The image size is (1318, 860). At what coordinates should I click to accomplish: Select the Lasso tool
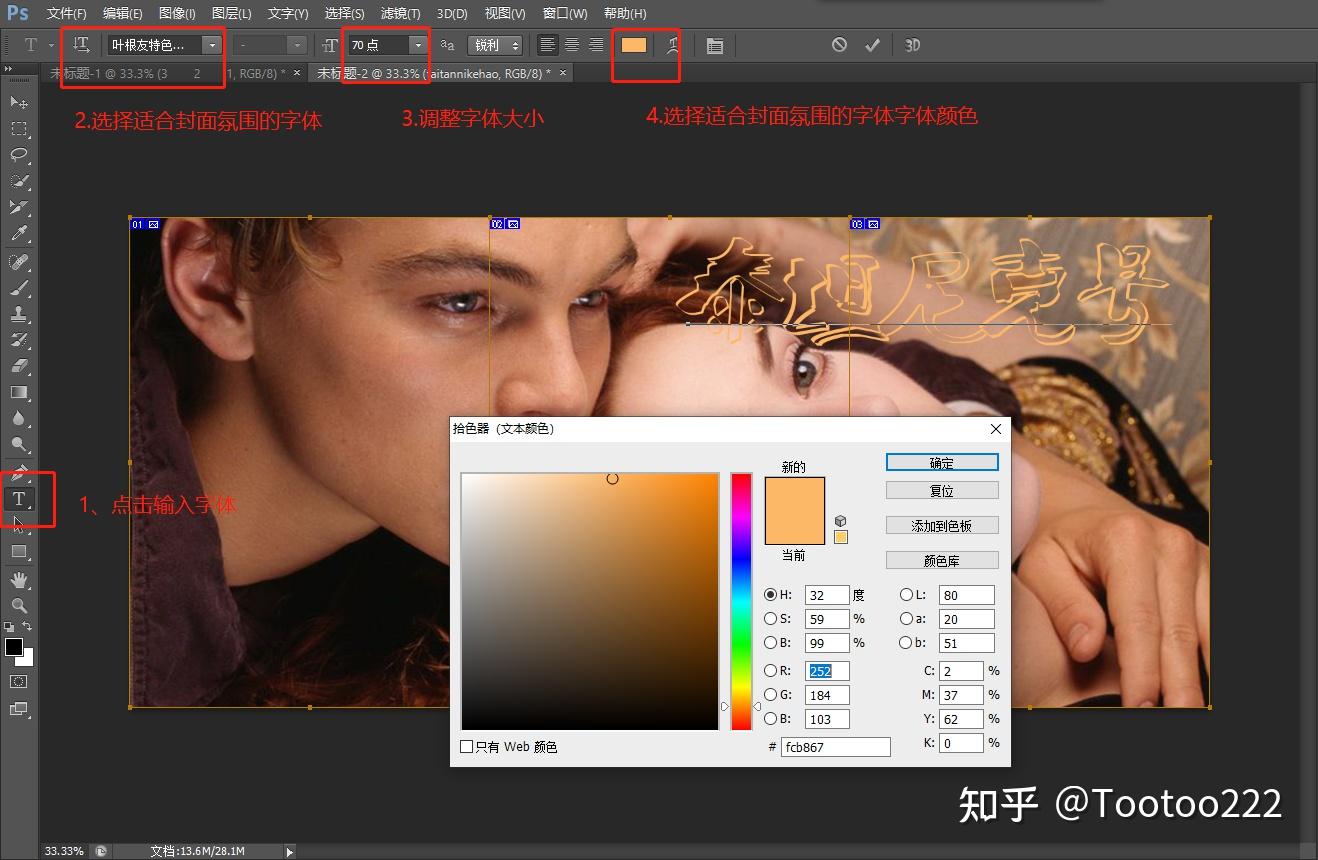(18, 155)
